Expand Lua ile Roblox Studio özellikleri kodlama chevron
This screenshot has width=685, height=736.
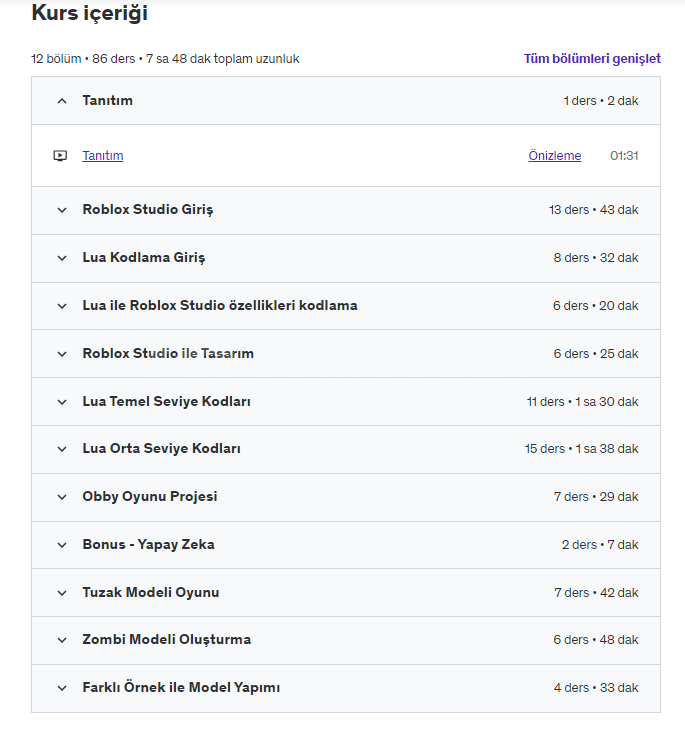pos(62,306)
